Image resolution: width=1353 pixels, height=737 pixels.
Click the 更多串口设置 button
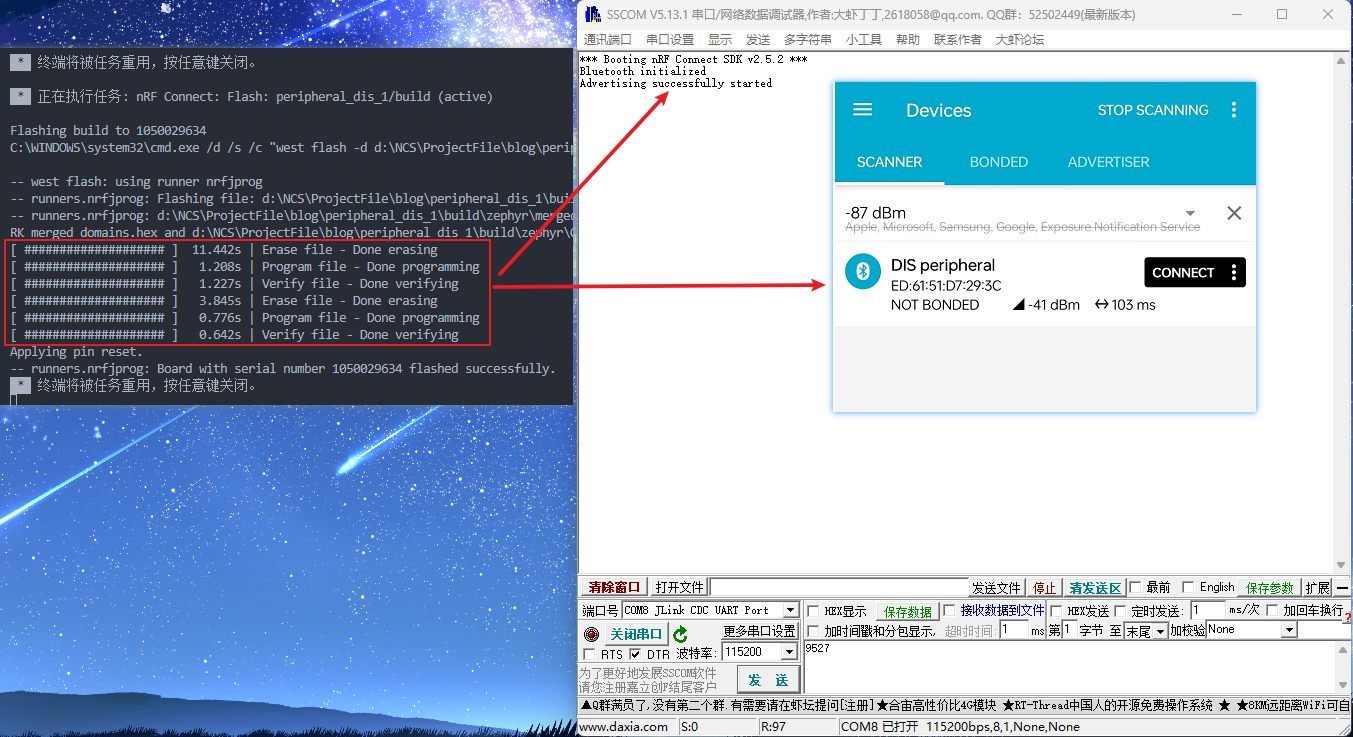(759, 631)
